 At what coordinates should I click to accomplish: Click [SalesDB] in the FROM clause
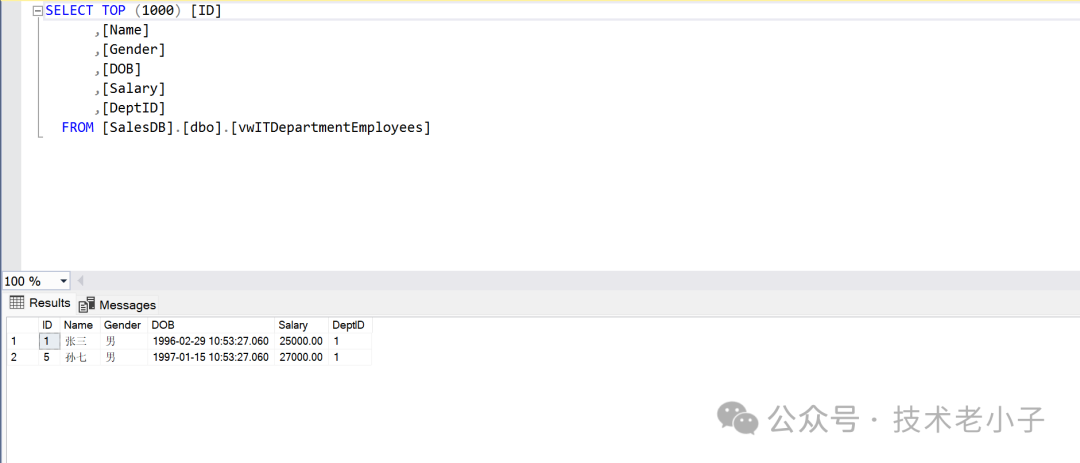(x=138, y=127)
